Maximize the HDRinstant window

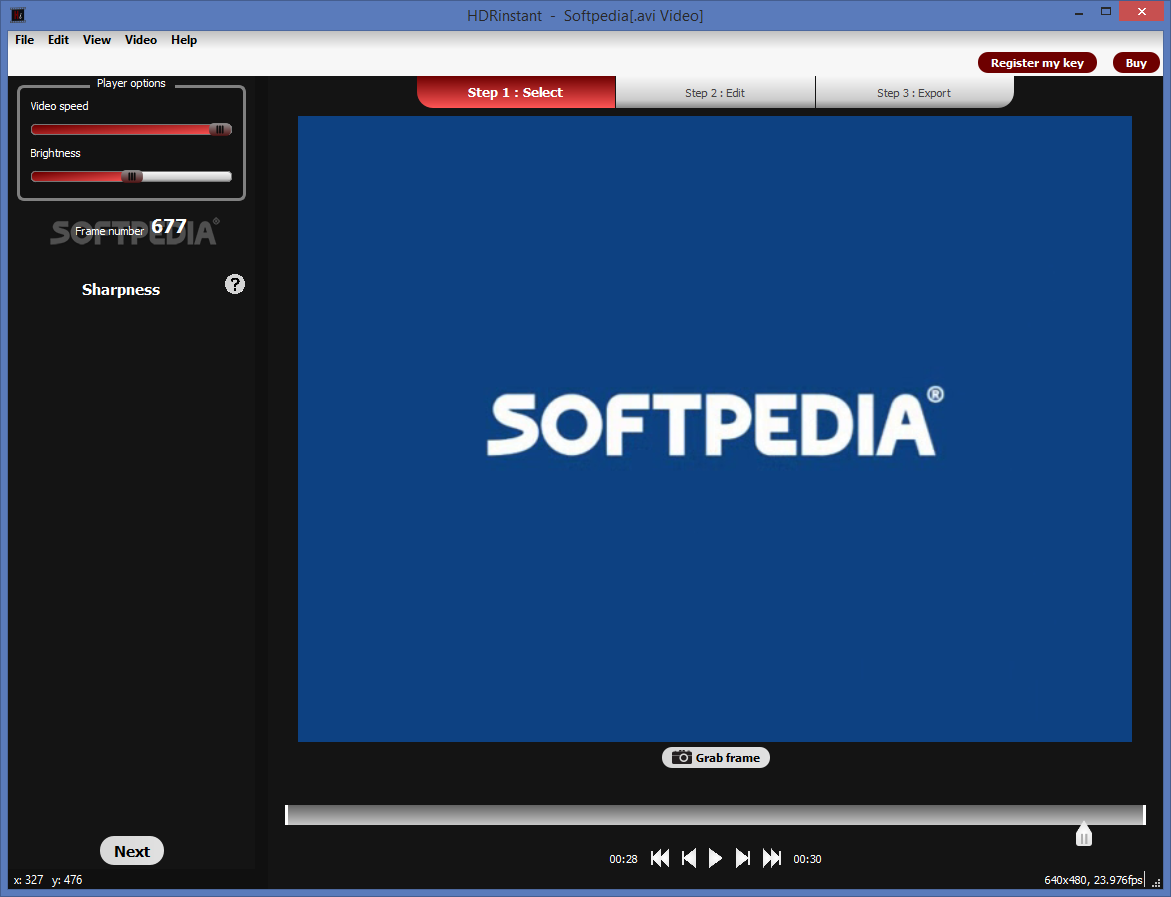tap(1106, 11)
